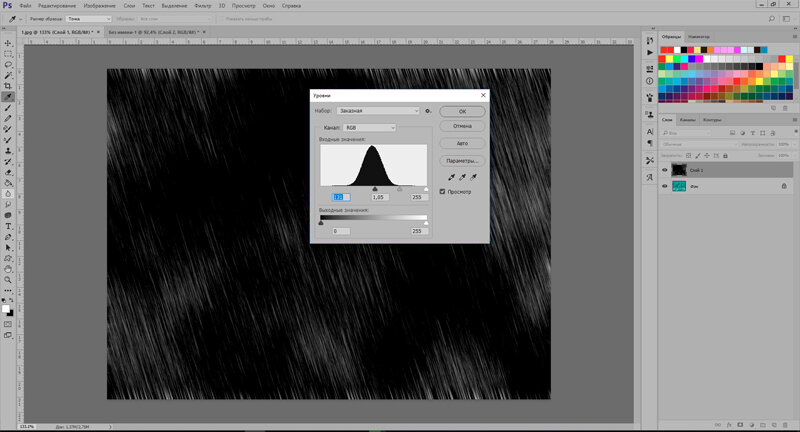Open the Фильтр menu

click(203, 6)
